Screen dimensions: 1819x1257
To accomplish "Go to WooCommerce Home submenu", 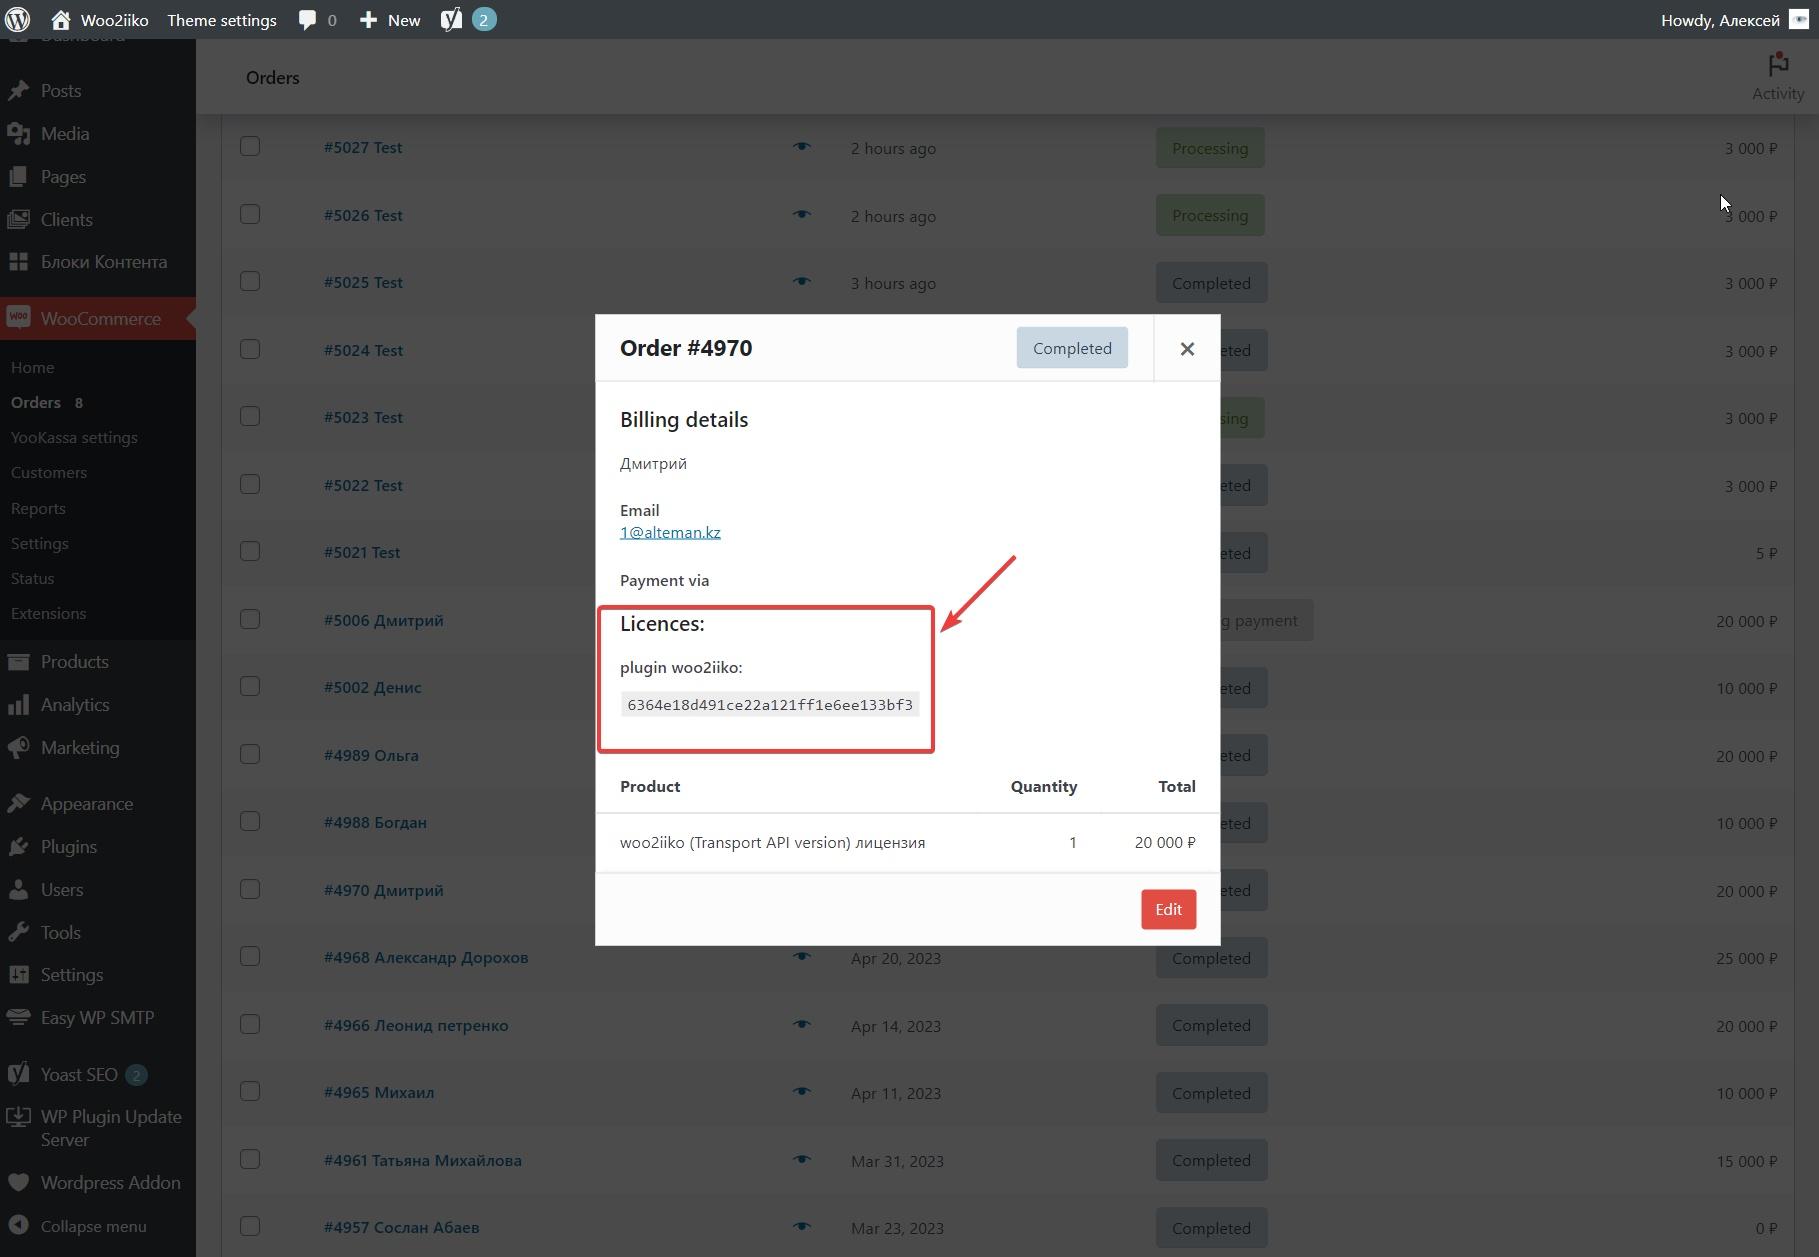I will [x=33, y=367].
